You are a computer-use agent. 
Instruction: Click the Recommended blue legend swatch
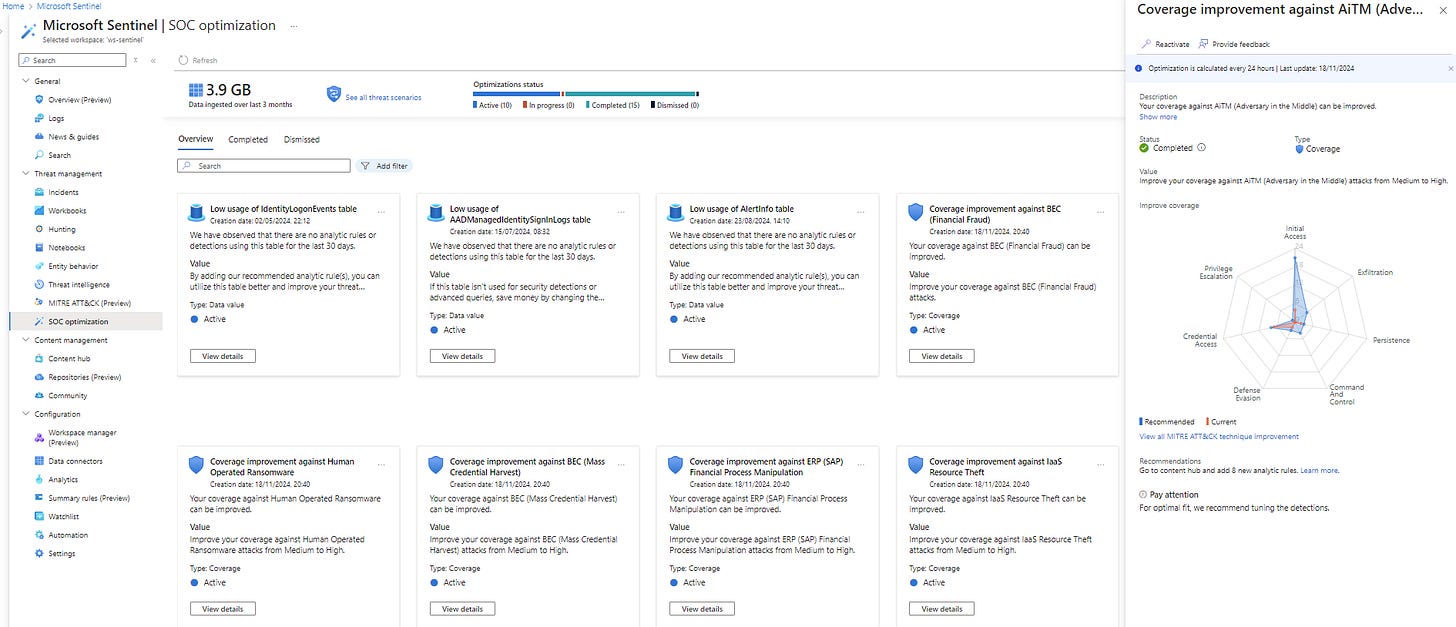click(x=1140, y=422)
